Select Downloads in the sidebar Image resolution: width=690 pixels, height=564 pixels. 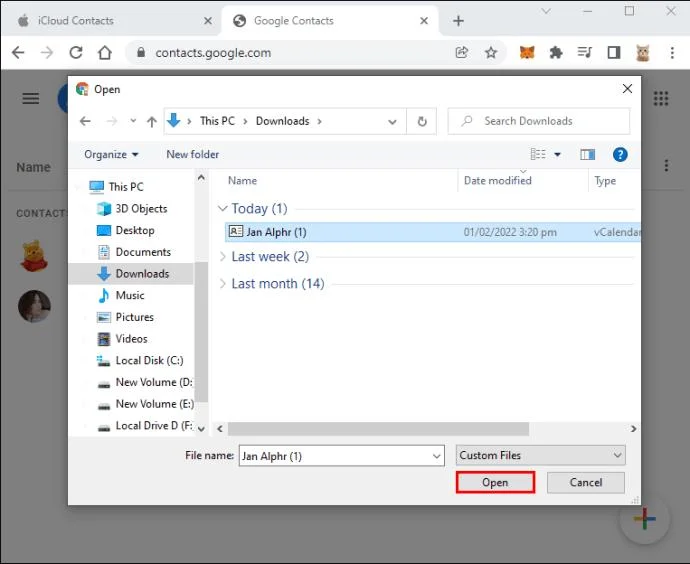(131, 273)
